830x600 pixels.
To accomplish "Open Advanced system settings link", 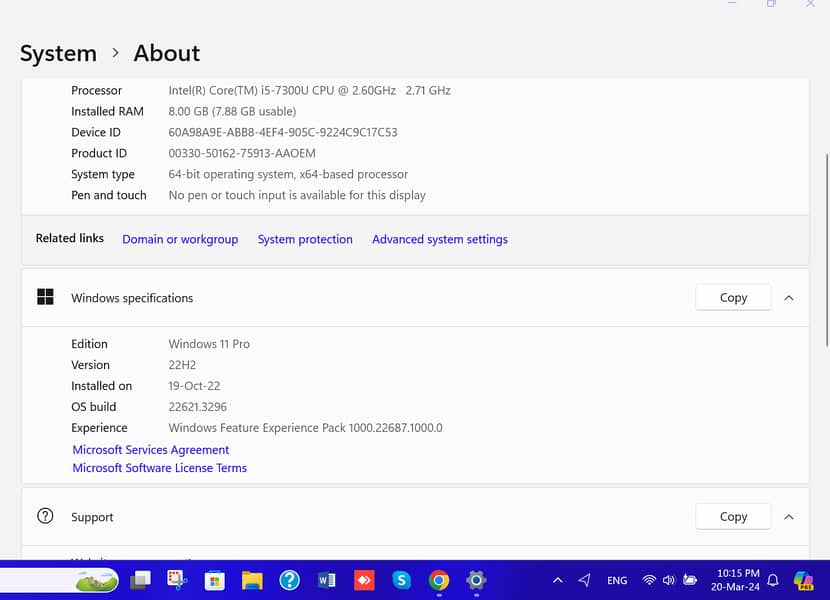I will 439,239.
